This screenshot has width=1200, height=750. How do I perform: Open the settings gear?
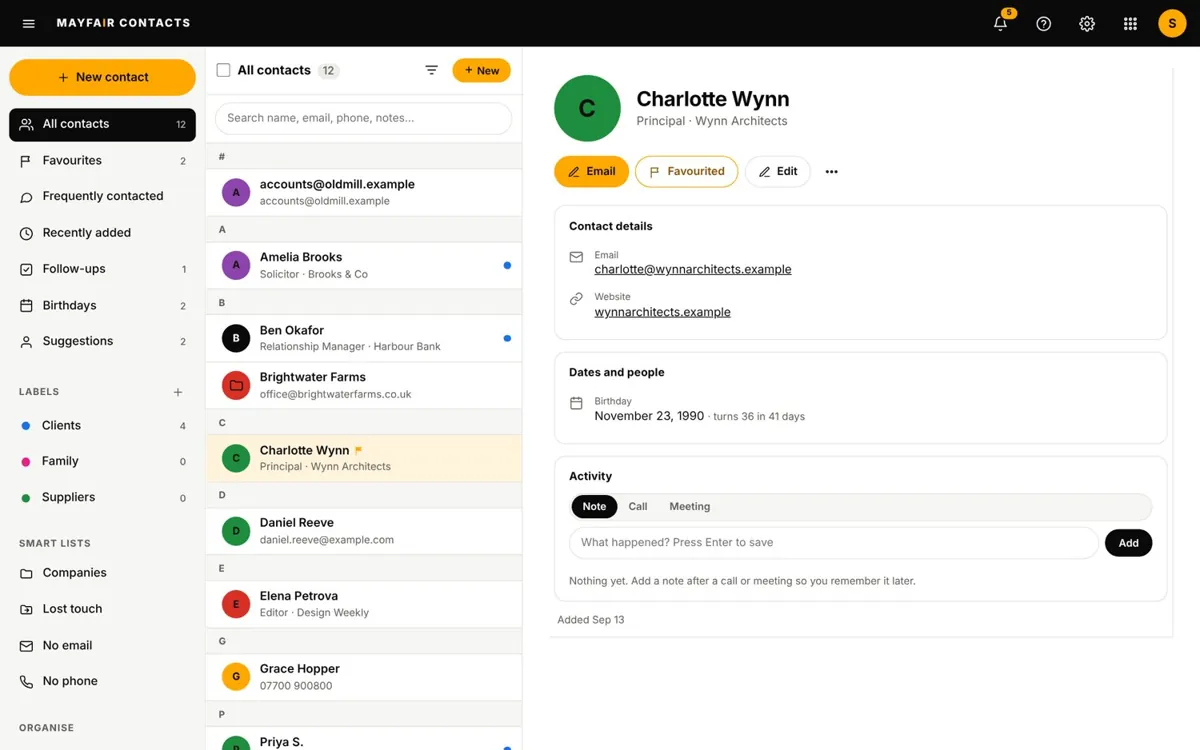coord(1087,23)
